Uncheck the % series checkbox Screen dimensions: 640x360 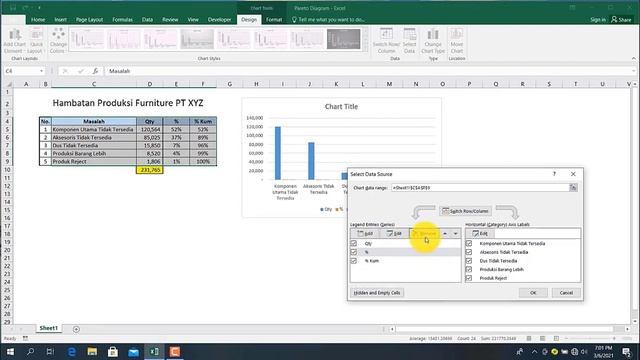(354, 252)
